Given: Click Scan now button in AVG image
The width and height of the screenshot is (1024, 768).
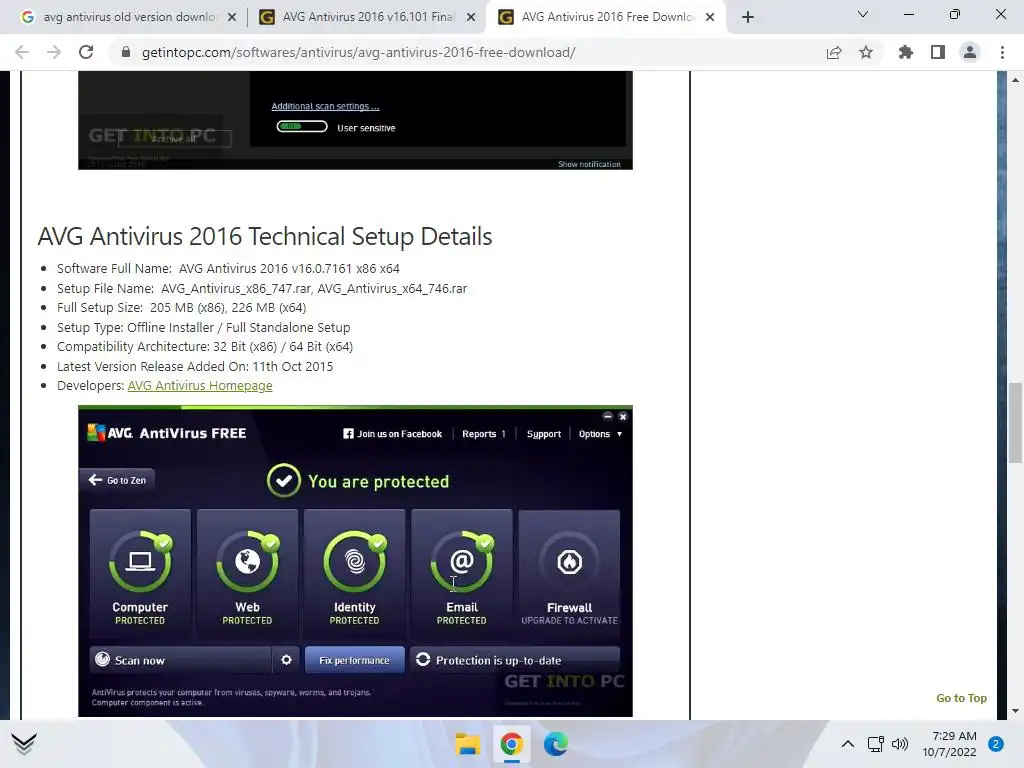Looking at the screenshot, I should click(x=180, y=660).
